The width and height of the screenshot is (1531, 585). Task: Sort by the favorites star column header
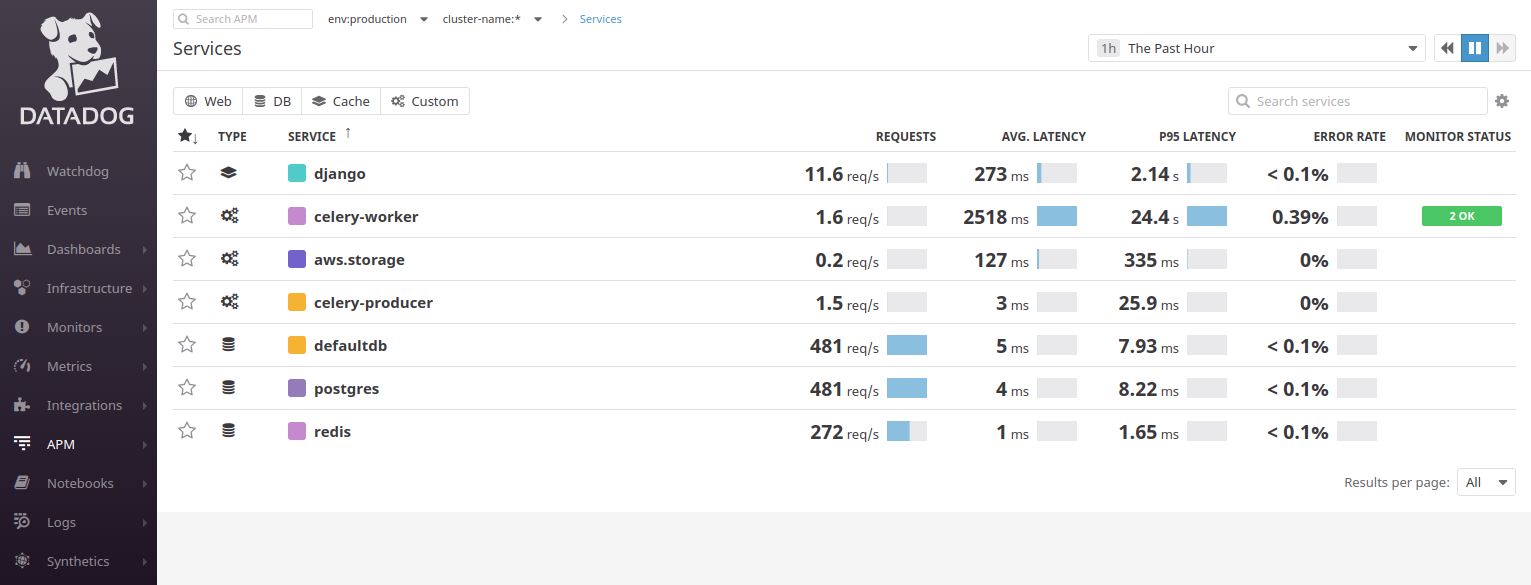[187, 136]
